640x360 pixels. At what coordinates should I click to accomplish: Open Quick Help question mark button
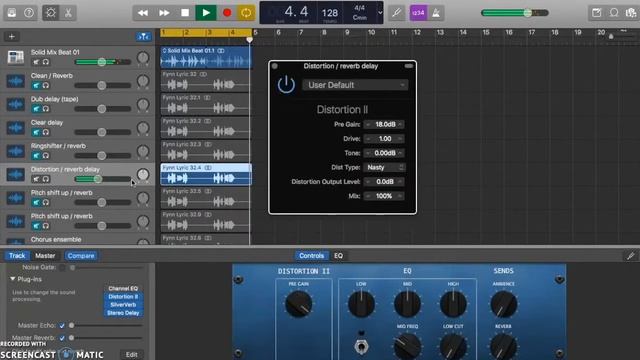(29, 13)
